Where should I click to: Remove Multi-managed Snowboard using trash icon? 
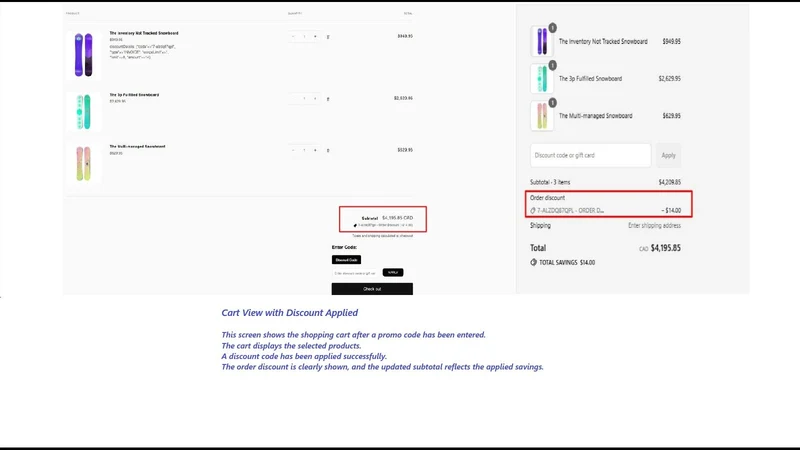click(328, 151)
